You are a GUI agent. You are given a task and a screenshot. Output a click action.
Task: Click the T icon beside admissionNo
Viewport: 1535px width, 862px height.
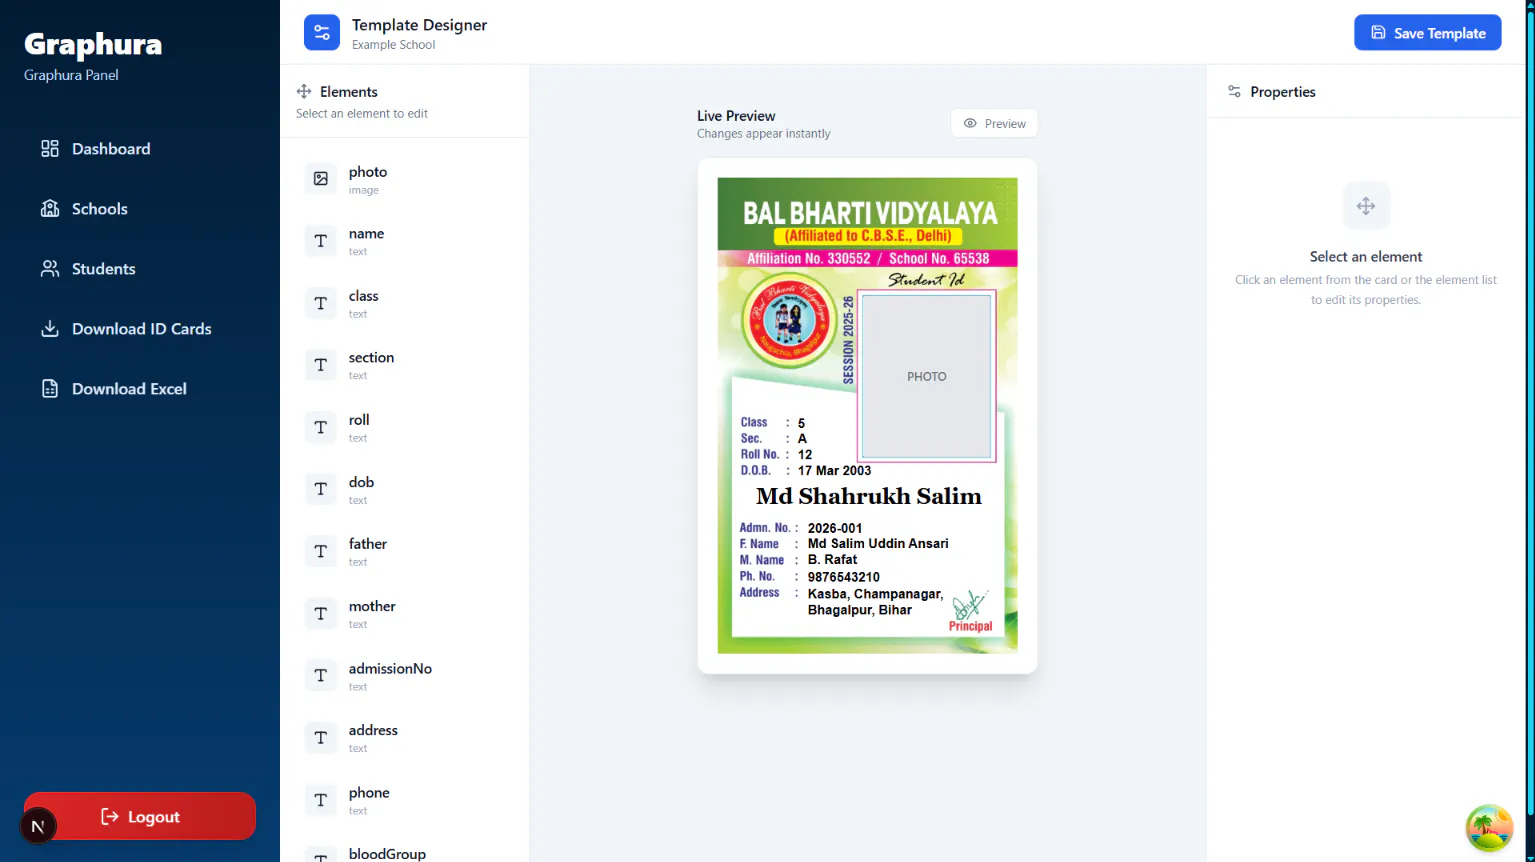click(x=321, y=675)
